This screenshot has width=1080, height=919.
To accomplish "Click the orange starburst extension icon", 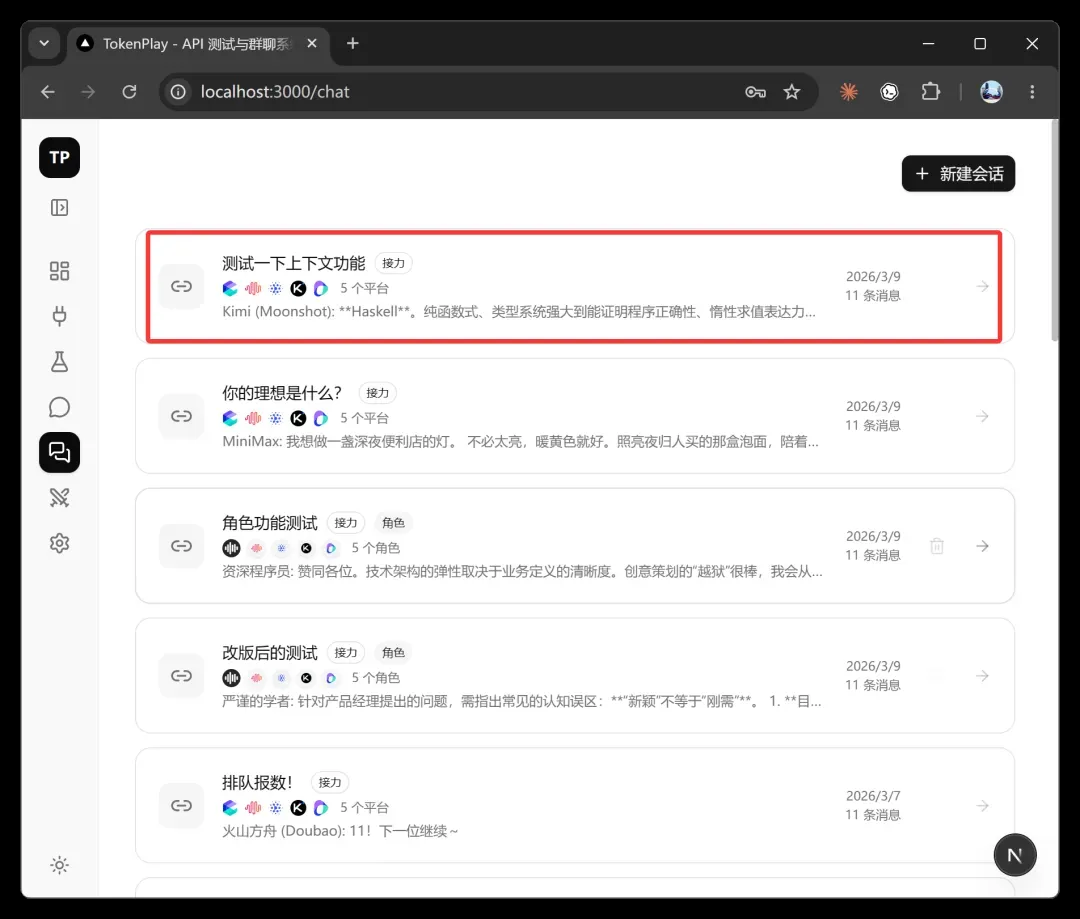I will (849, 92).
